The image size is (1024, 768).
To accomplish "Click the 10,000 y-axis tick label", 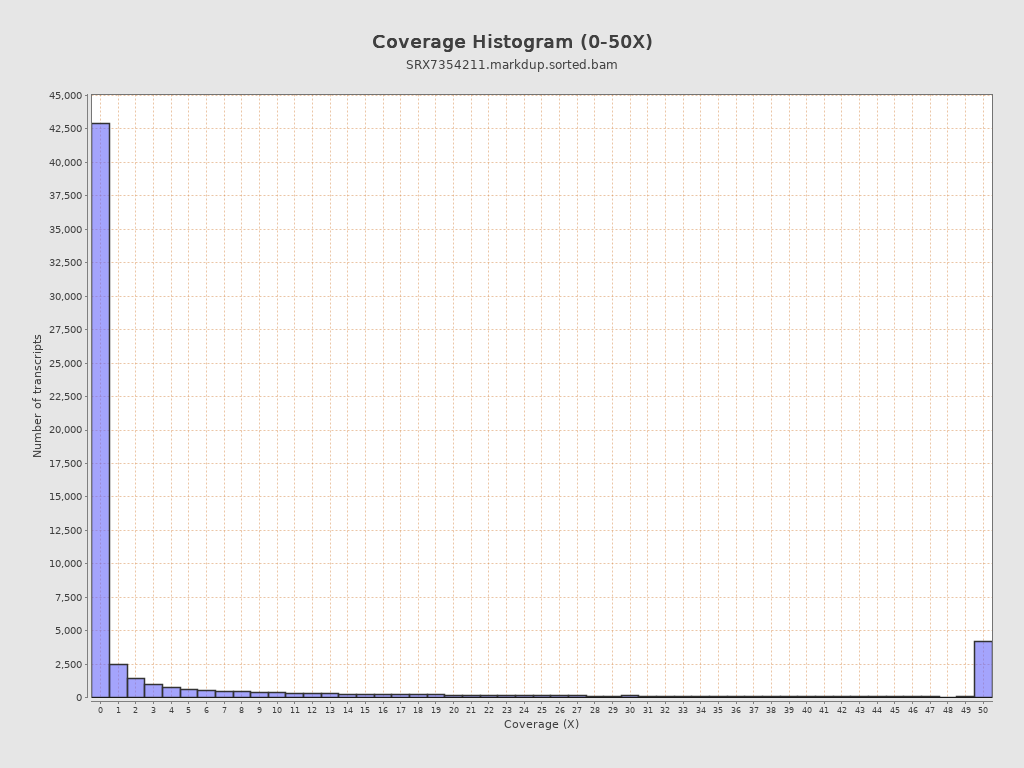I will (66, 564).
